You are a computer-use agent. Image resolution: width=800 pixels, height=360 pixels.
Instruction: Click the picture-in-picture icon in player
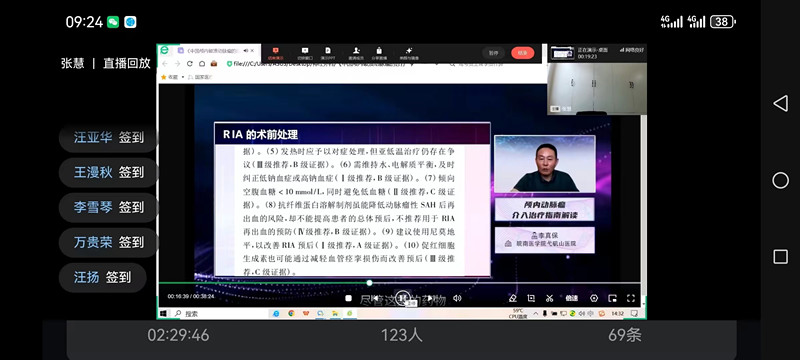click(612, 298)
